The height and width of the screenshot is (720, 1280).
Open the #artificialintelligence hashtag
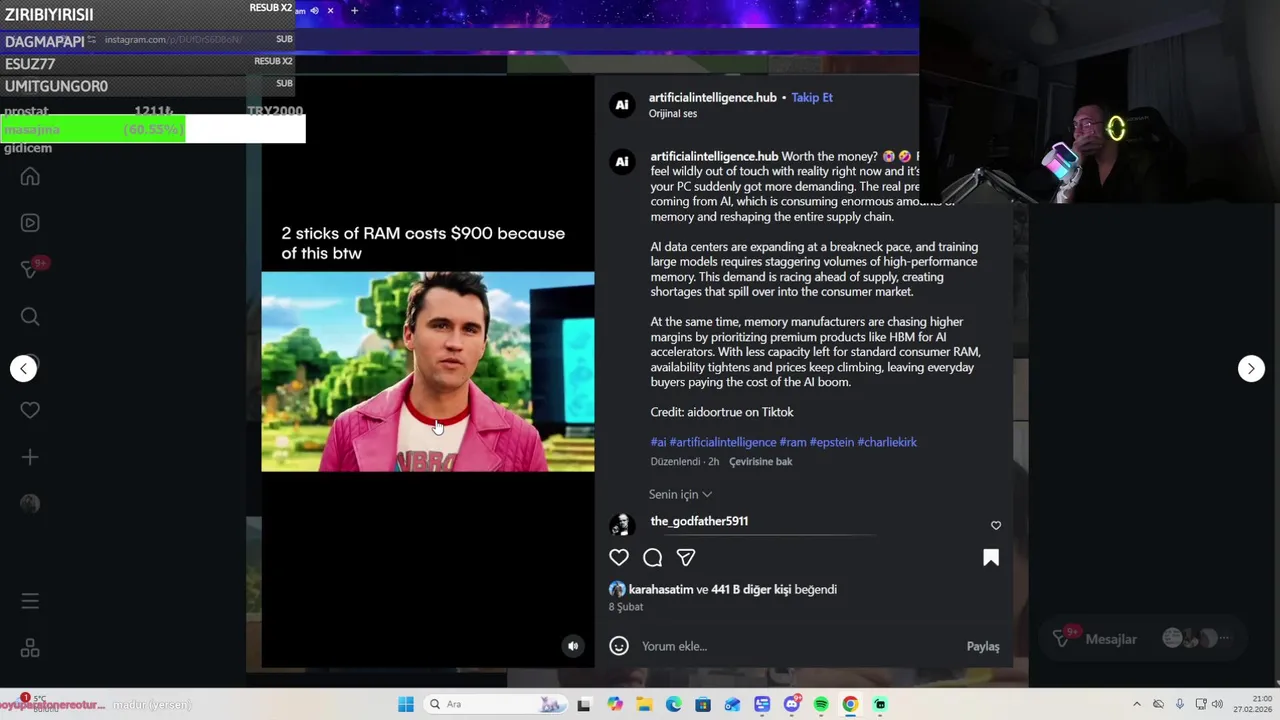723,442
